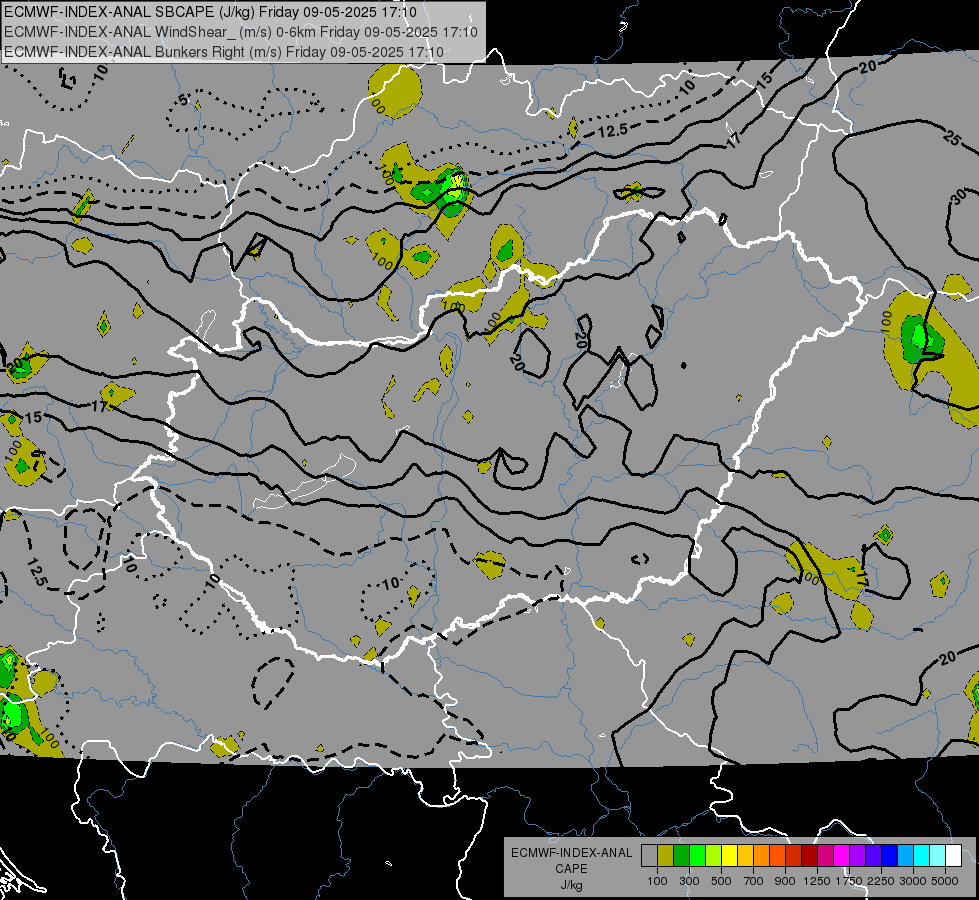Click the 30 contour label

(x=960, y=197)
